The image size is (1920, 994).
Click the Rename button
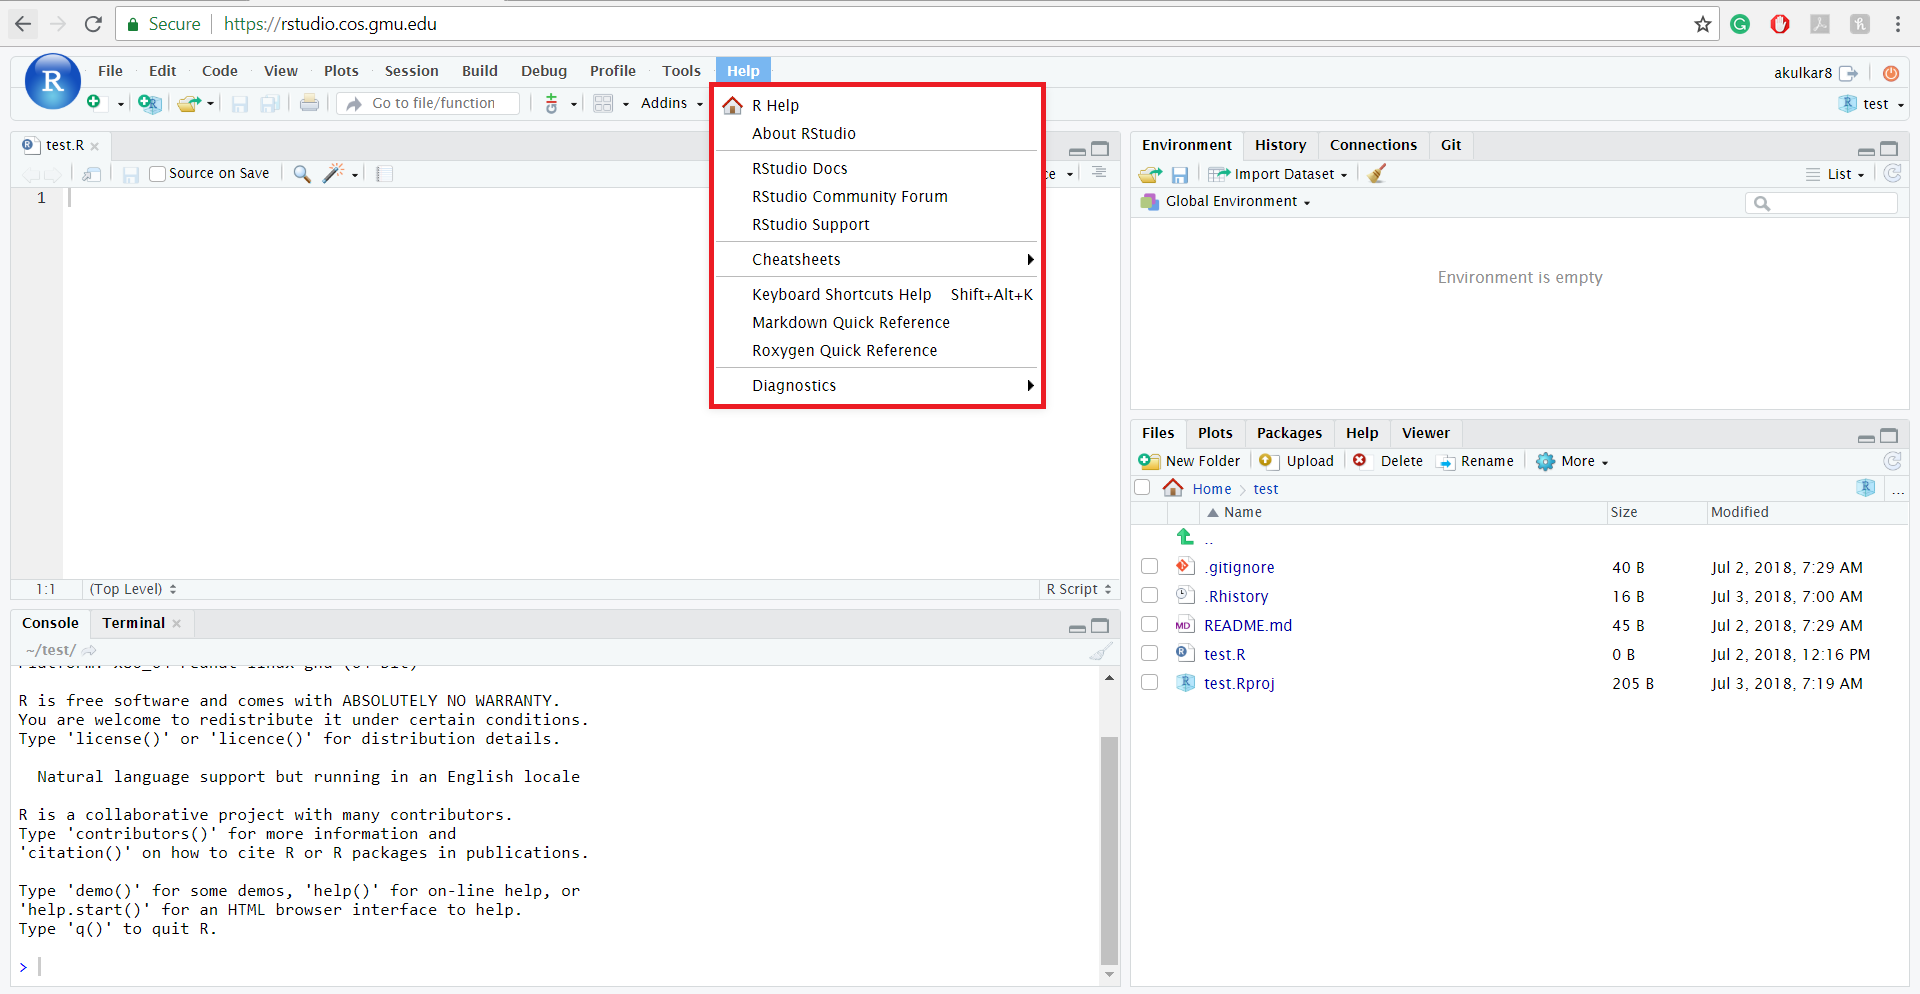pos(1476,461)
